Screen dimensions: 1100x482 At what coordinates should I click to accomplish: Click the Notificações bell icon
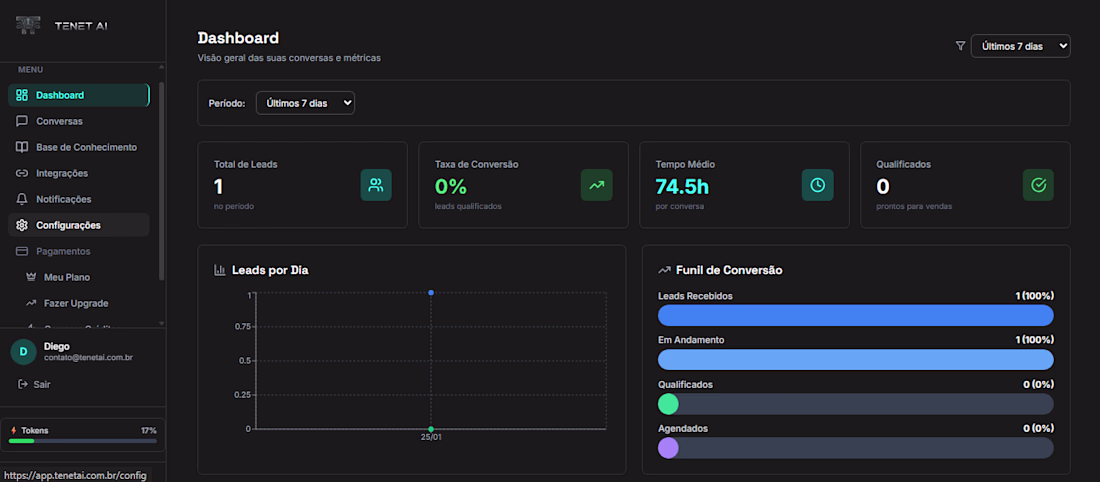pyautogui.click(x=22, y=199)
